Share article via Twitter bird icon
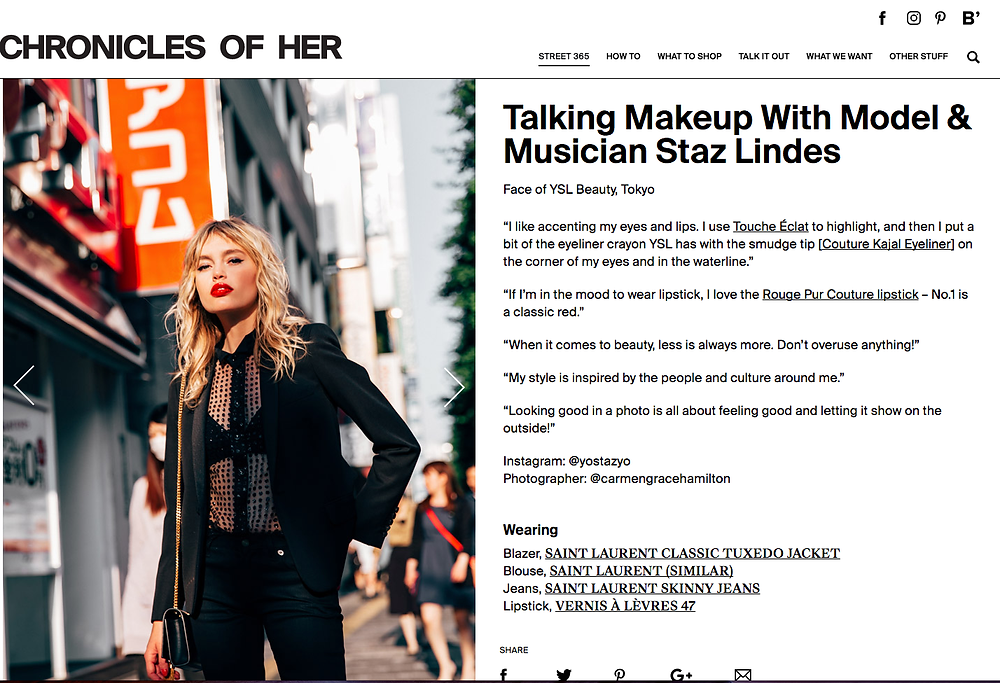The height and width of the screenshot is (683, 1000). (563, 675)
